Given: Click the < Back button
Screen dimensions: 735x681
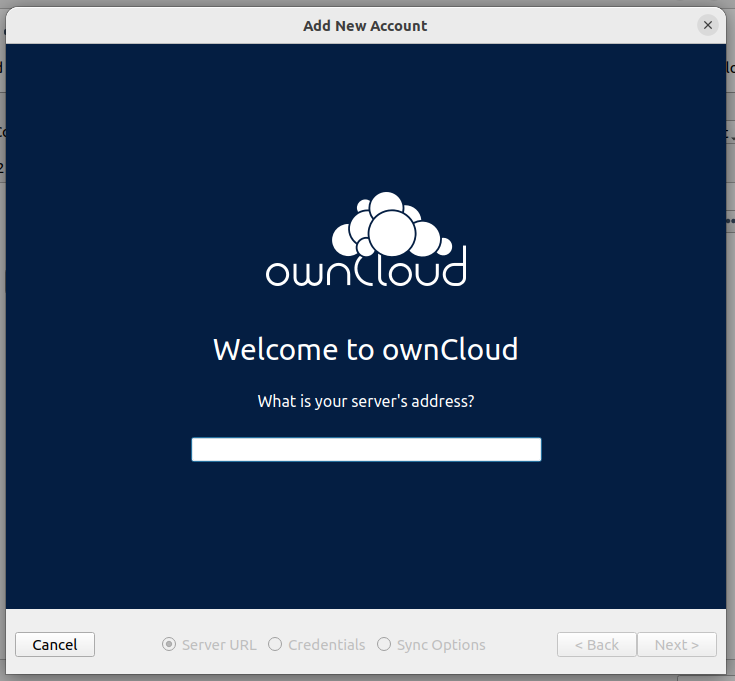Looking at the screenshot, I should 597,644.
